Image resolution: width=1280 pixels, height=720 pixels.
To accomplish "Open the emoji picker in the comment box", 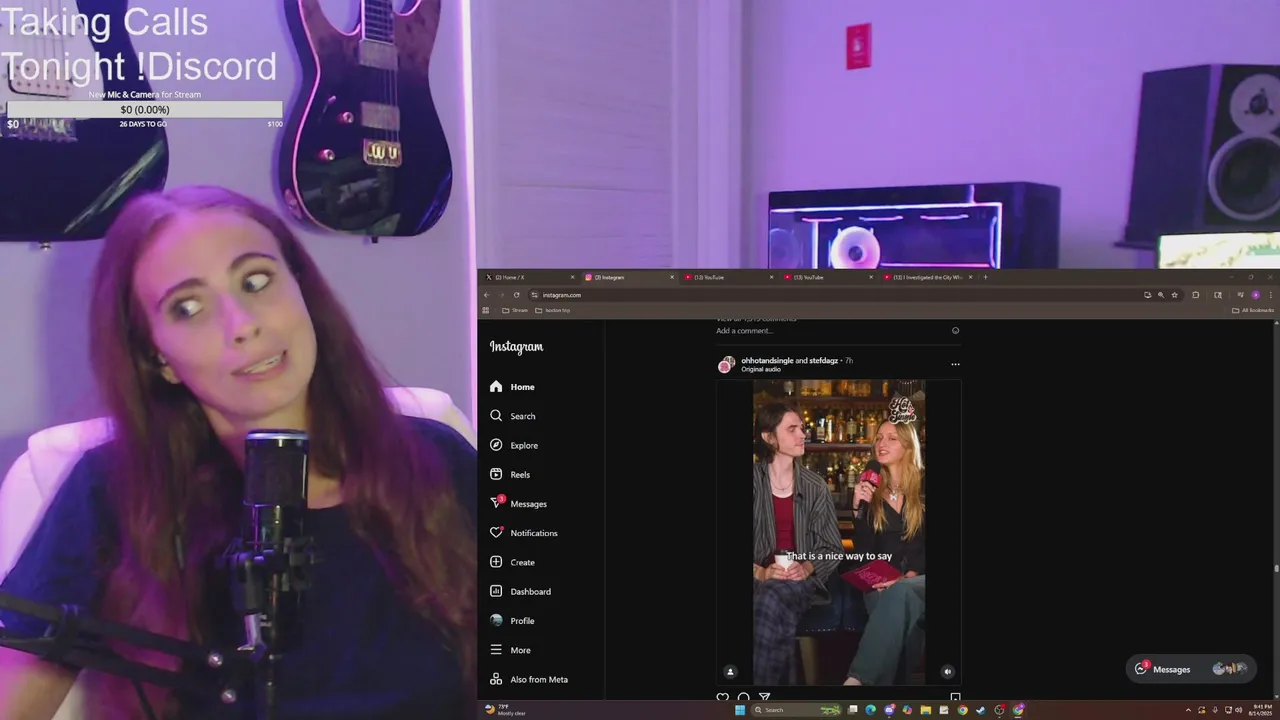I will coord(955,331).
